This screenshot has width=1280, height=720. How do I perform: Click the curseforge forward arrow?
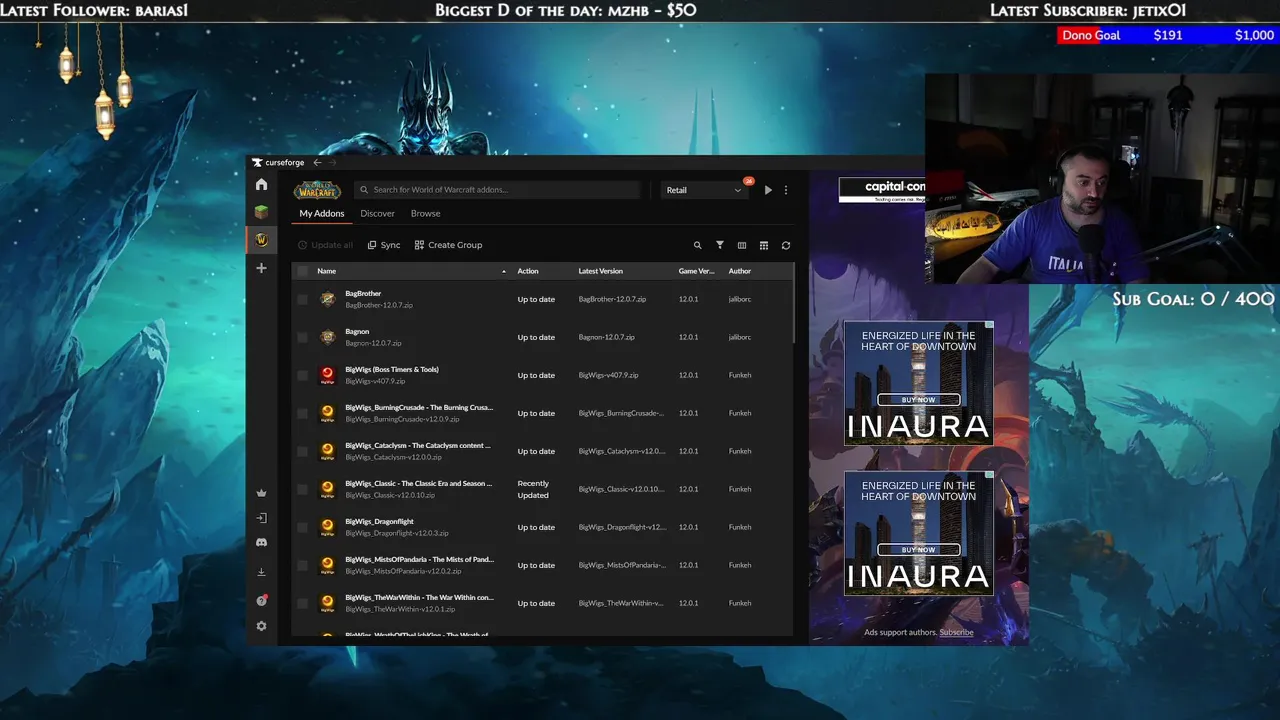point(333,163)
